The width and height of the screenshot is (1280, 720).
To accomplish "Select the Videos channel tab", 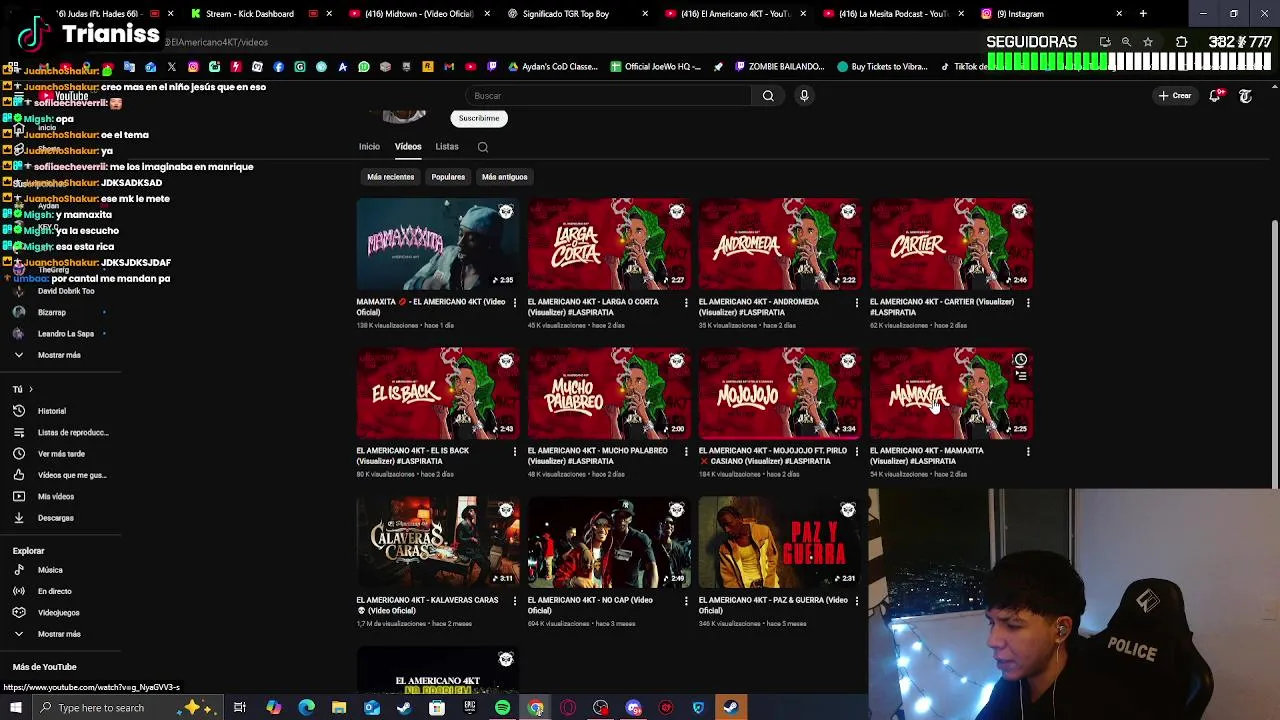I will click(x=408, y=147).
